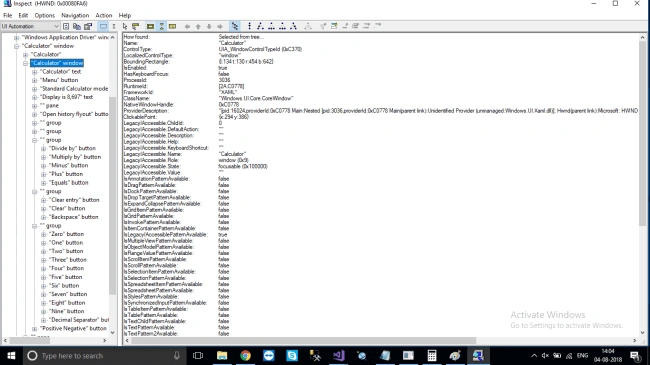Screen dimensions: 650x365
Task: Select the "Decimal Separator" button tree item
Action: point(79,320)
